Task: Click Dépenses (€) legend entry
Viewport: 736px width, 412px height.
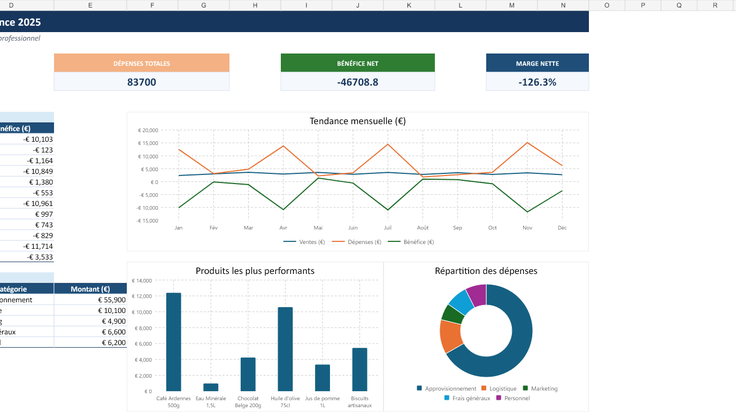Action: pyautogui.click(x=357, y=242)
